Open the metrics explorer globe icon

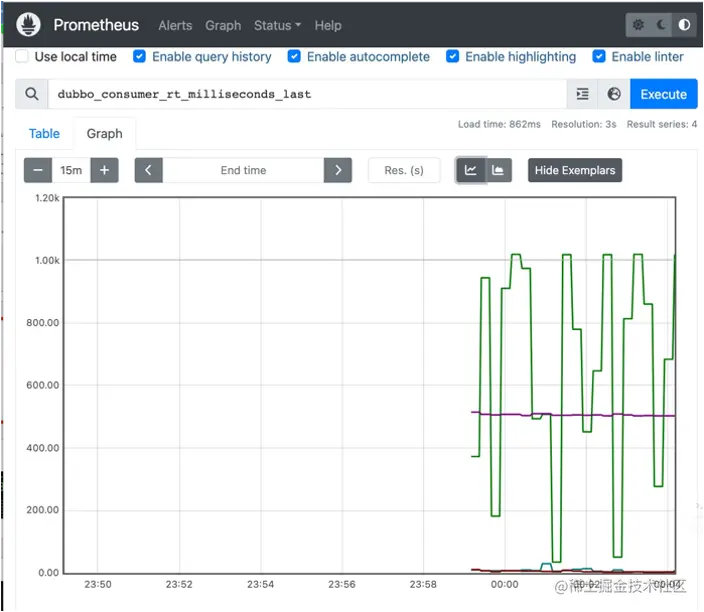pyautogui.click(x=614, y=94)
